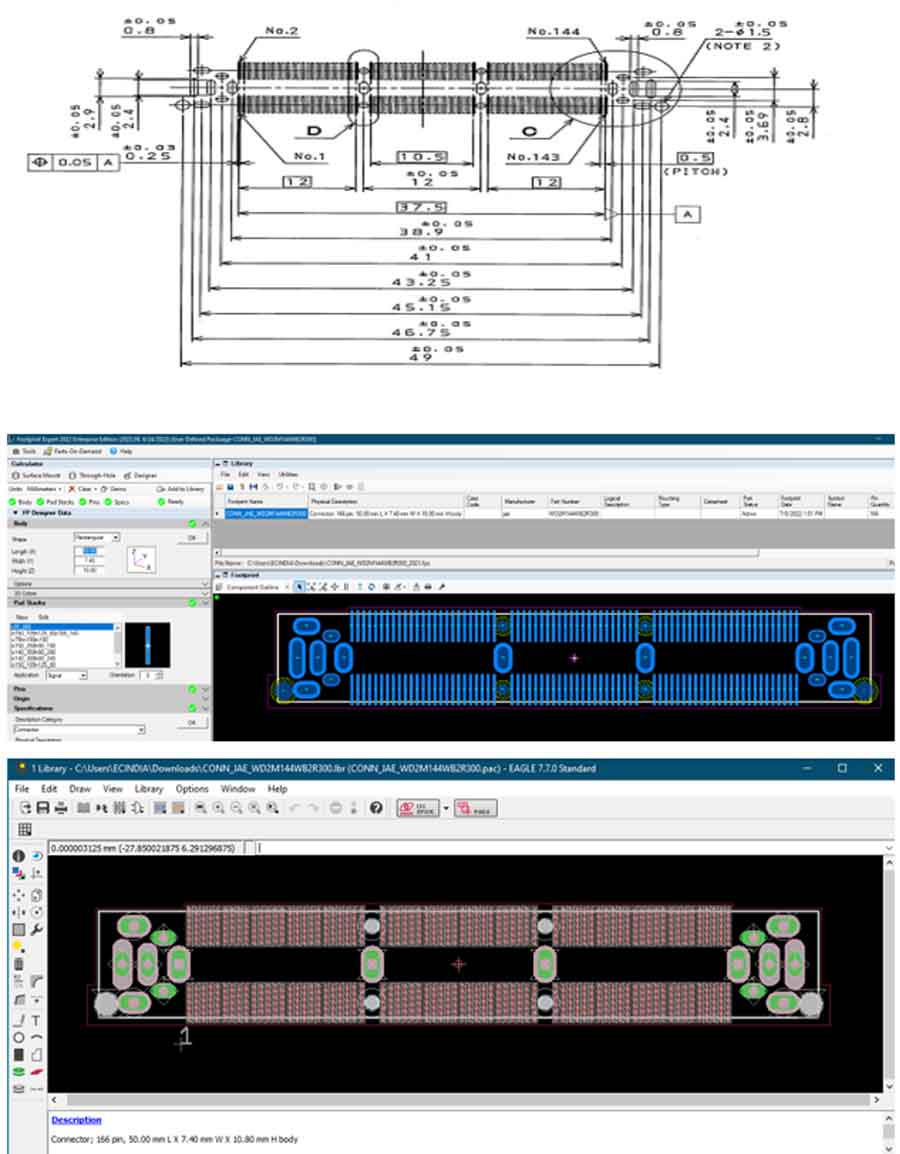Image resolution: width=900 pixels, height=1154 pixels.
Task: Select the Circle tool in EAGLE
Action: pyautogui.click(x=19, y=1038)
